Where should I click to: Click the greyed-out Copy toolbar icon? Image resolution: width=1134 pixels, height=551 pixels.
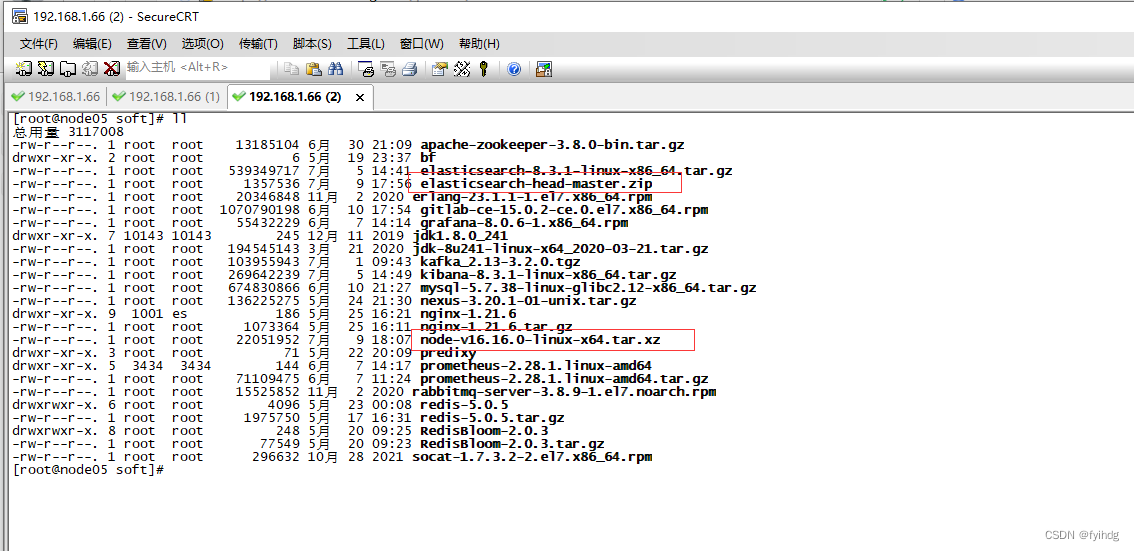pos(291,69)
